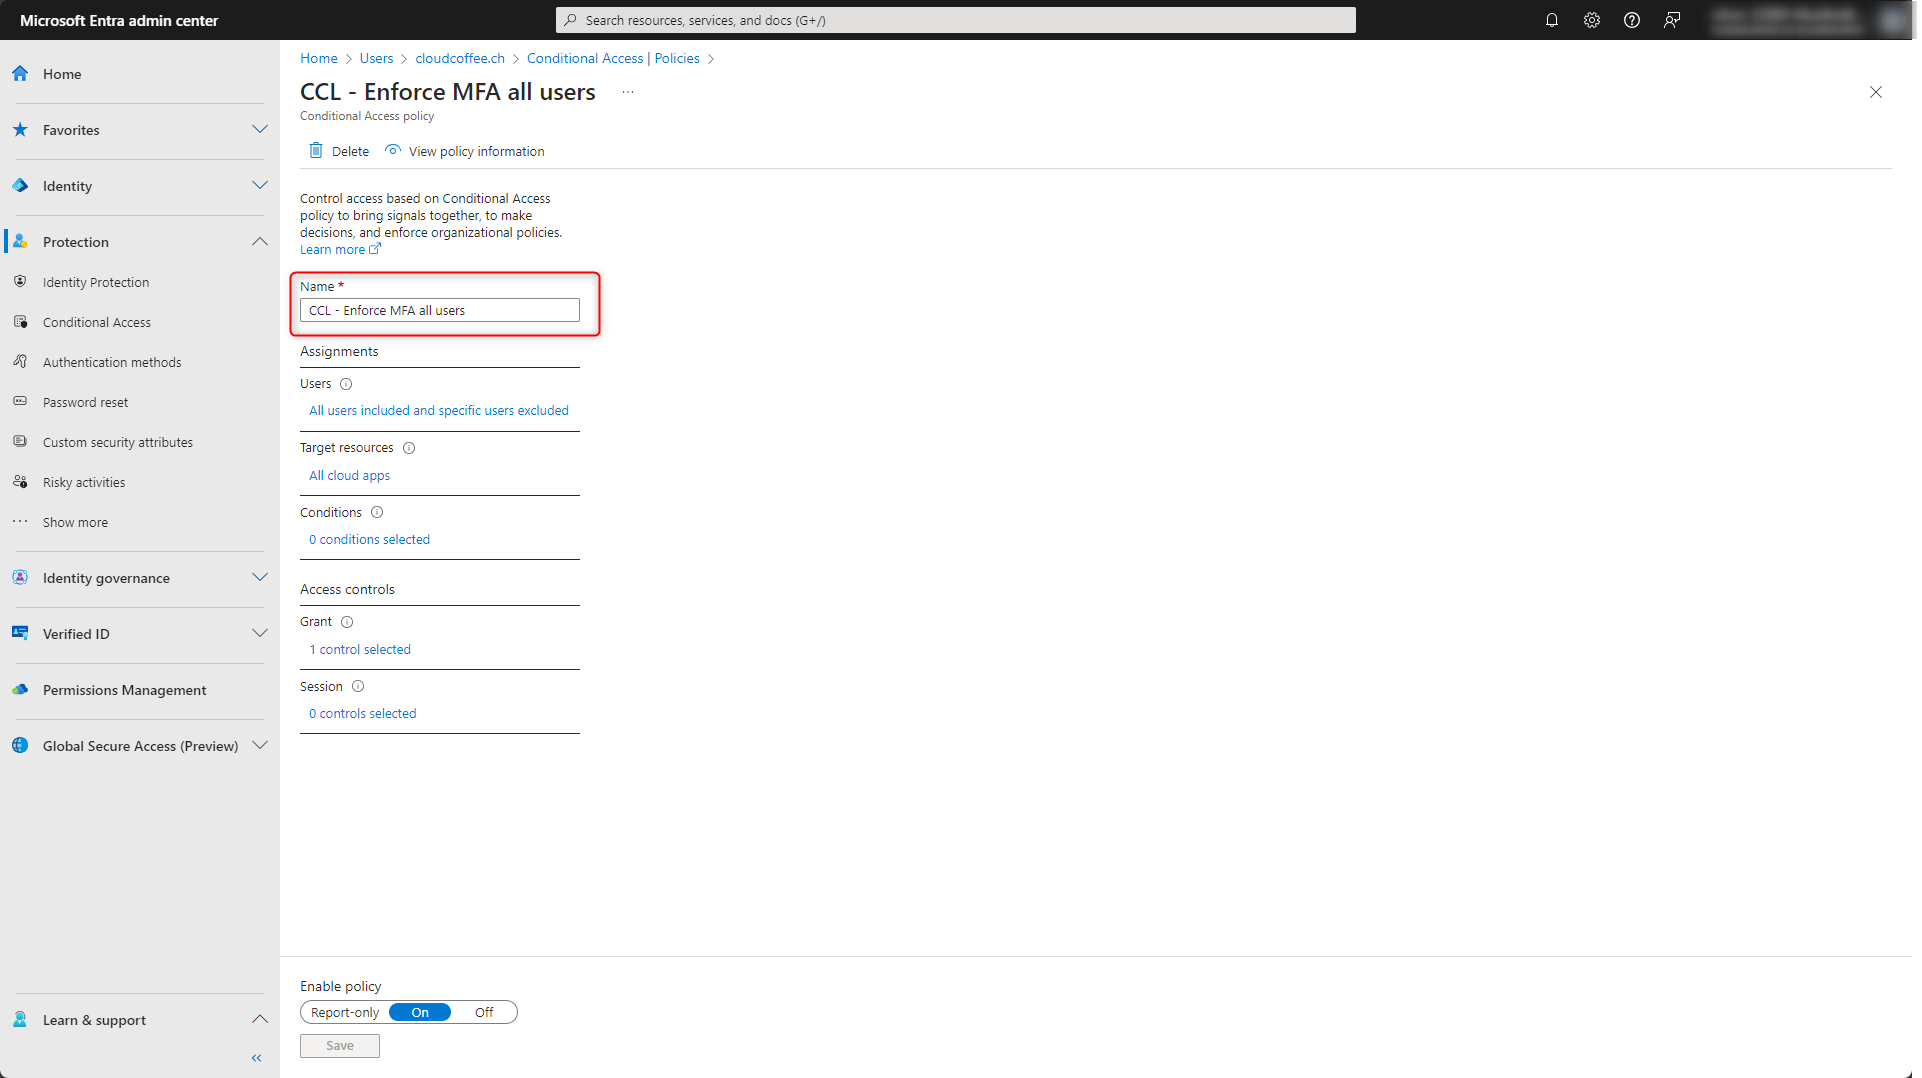Screen dimensions: 1922x1078
Task: Select Conditional Access from Protection menu
Action: click(96, 321)
